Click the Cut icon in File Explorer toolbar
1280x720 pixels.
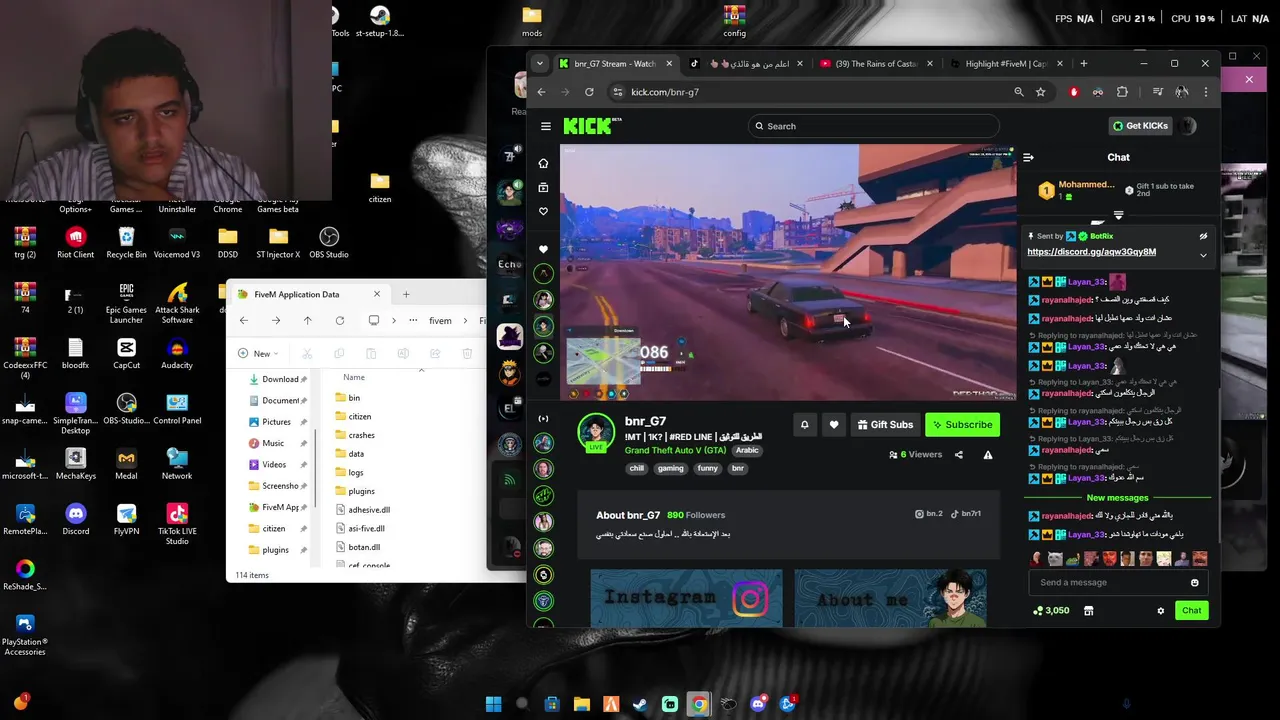coord(307,354)
